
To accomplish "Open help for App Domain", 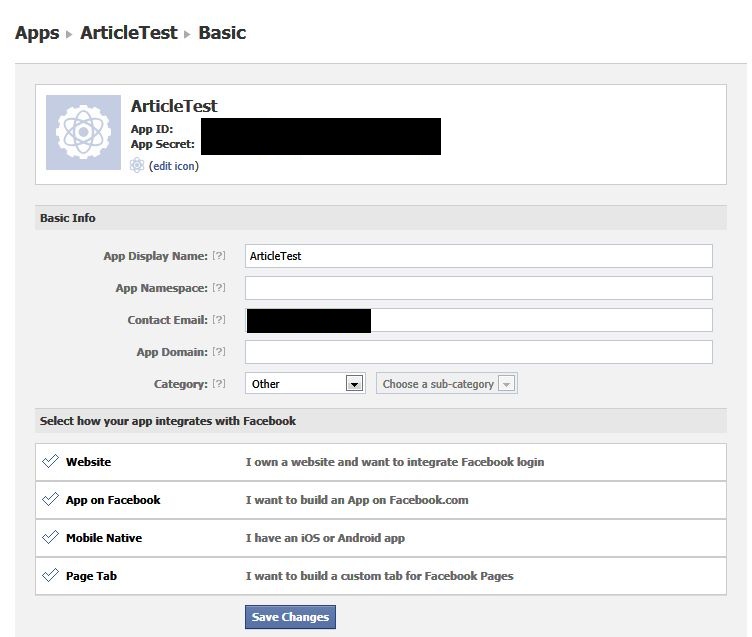I will 219,352.
